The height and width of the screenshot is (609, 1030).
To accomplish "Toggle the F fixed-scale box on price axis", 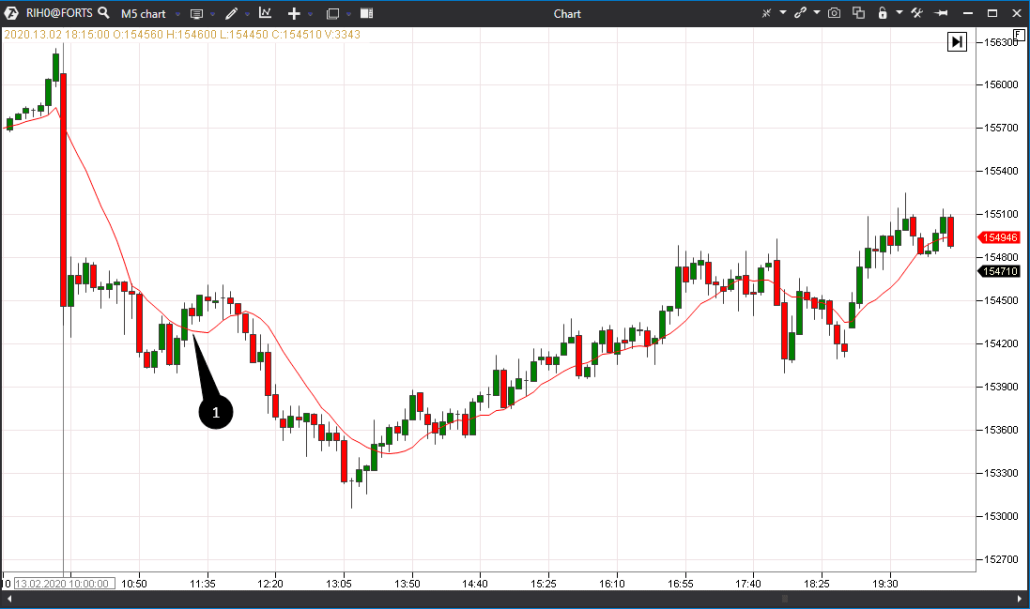I will click(1017, 35).
